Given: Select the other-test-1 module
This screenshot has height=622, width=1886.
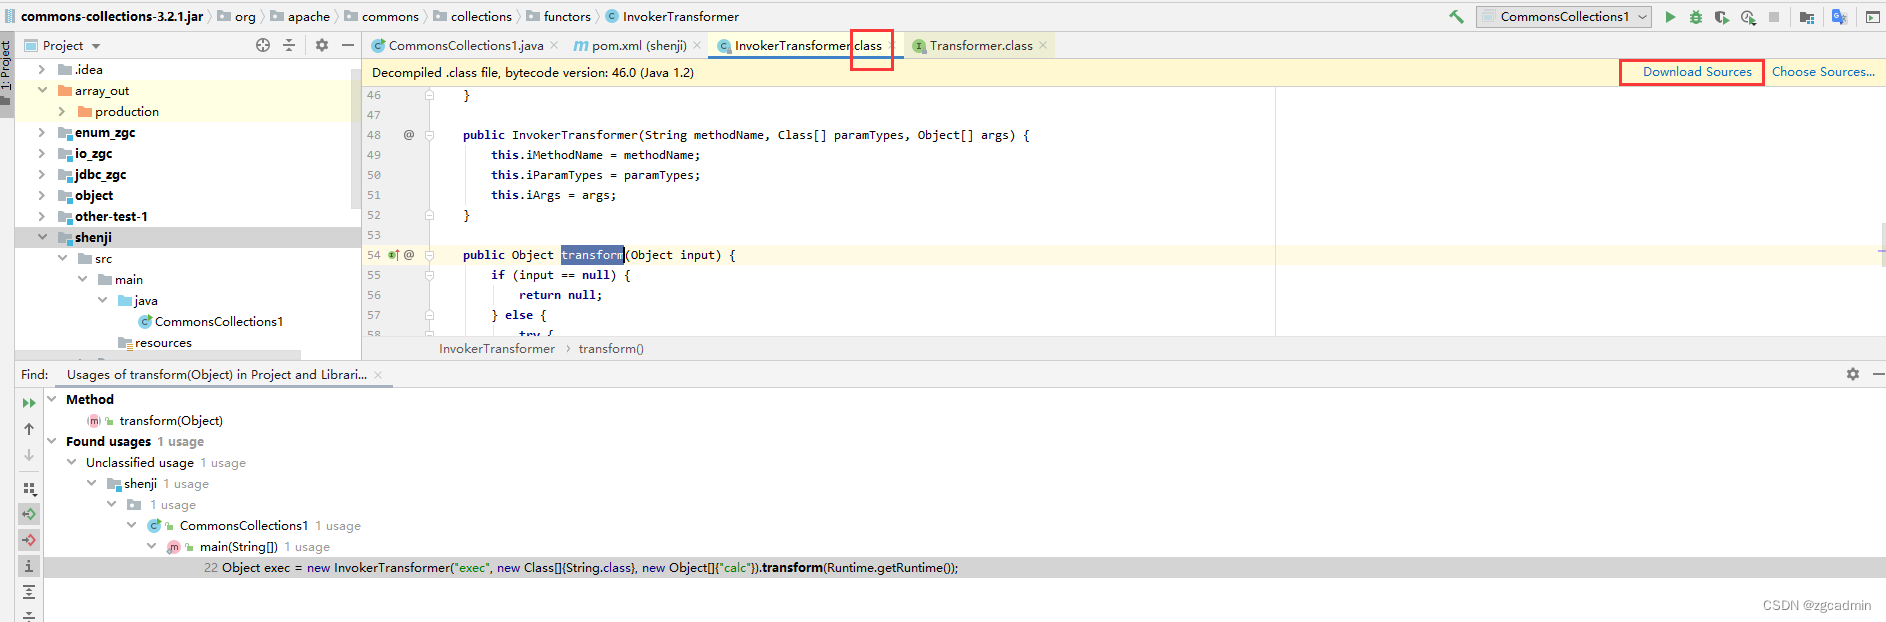Looking at the screenshot, I should tap(103, 217).
